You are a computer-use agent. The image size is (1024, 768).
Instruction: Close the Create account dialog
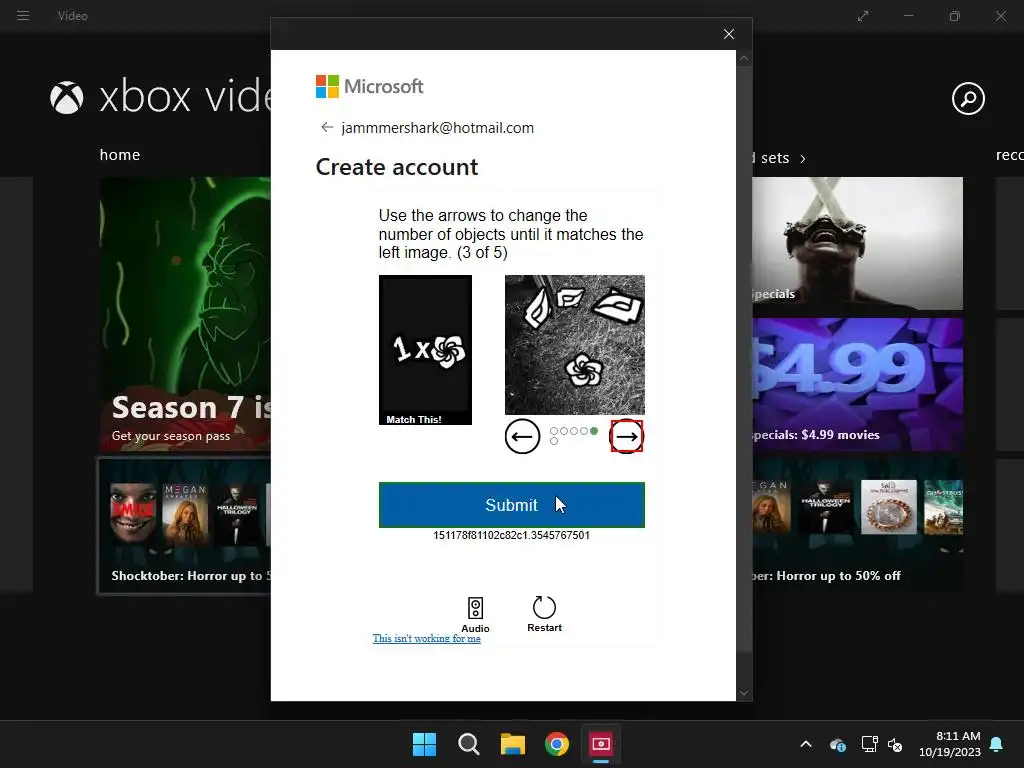(x=729, y=34)
